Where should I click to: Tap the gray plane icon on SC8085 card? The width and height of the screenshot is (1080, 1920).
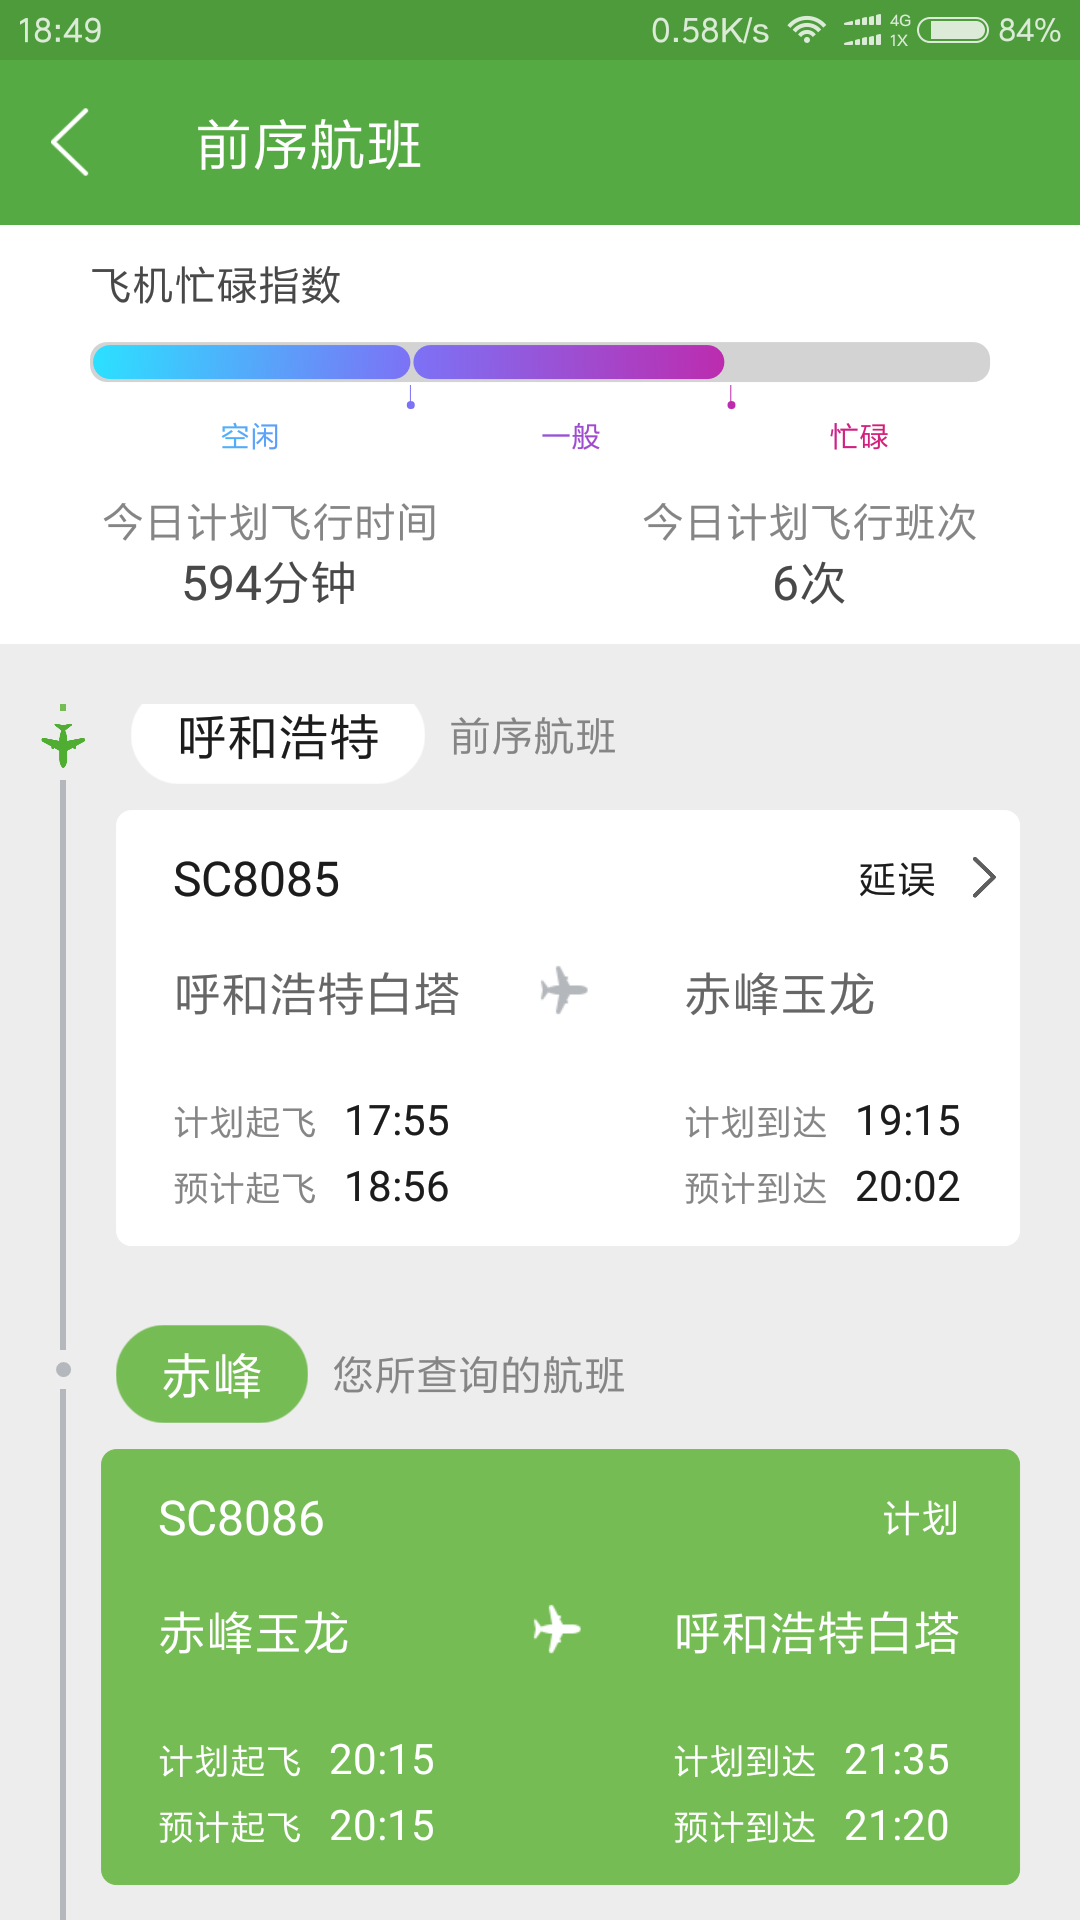(x=564, y=990)
